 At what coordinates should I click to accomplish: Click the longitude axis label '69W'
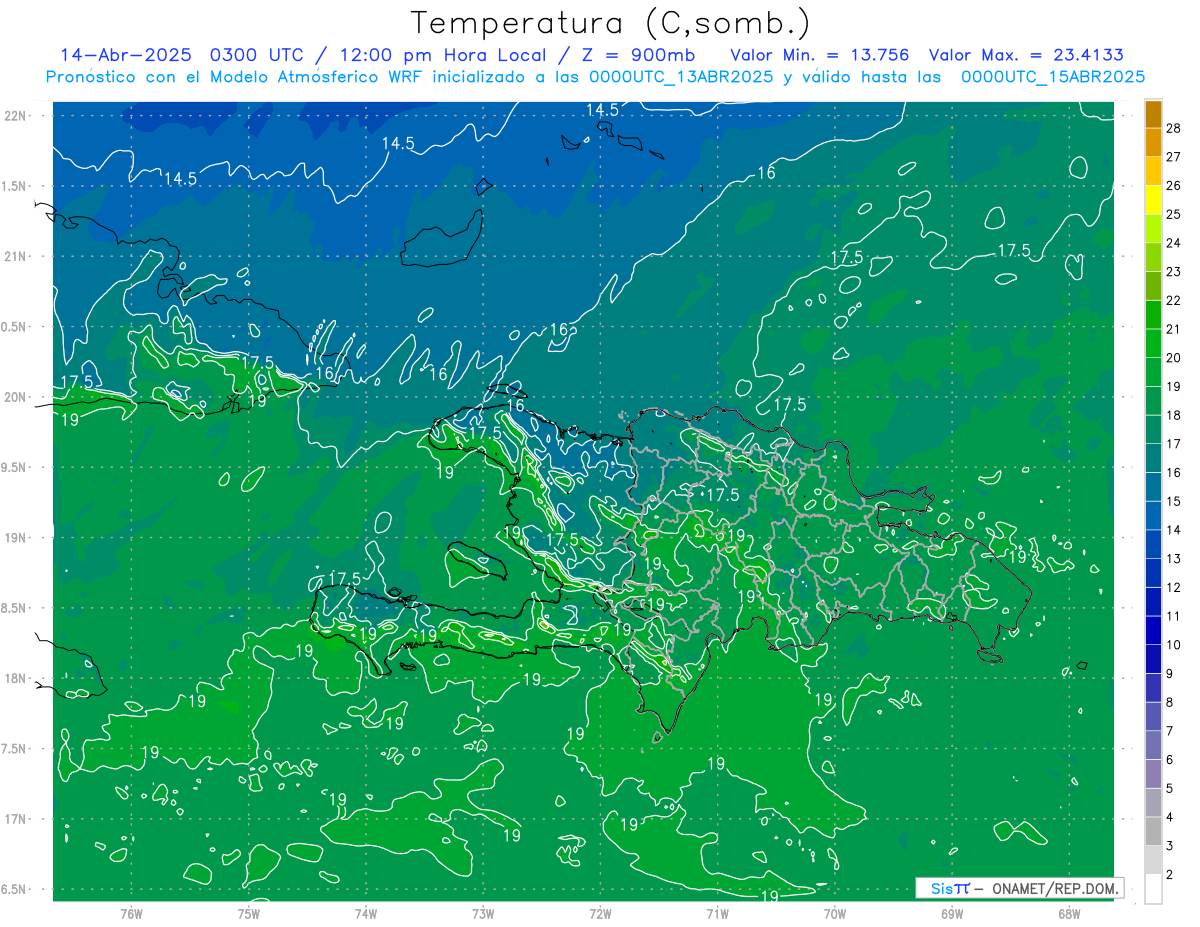click(x=952, y=913)
